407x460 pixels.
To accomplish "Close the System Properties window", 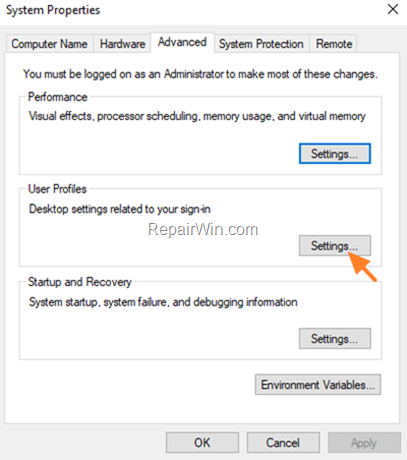I will point(393,9).
